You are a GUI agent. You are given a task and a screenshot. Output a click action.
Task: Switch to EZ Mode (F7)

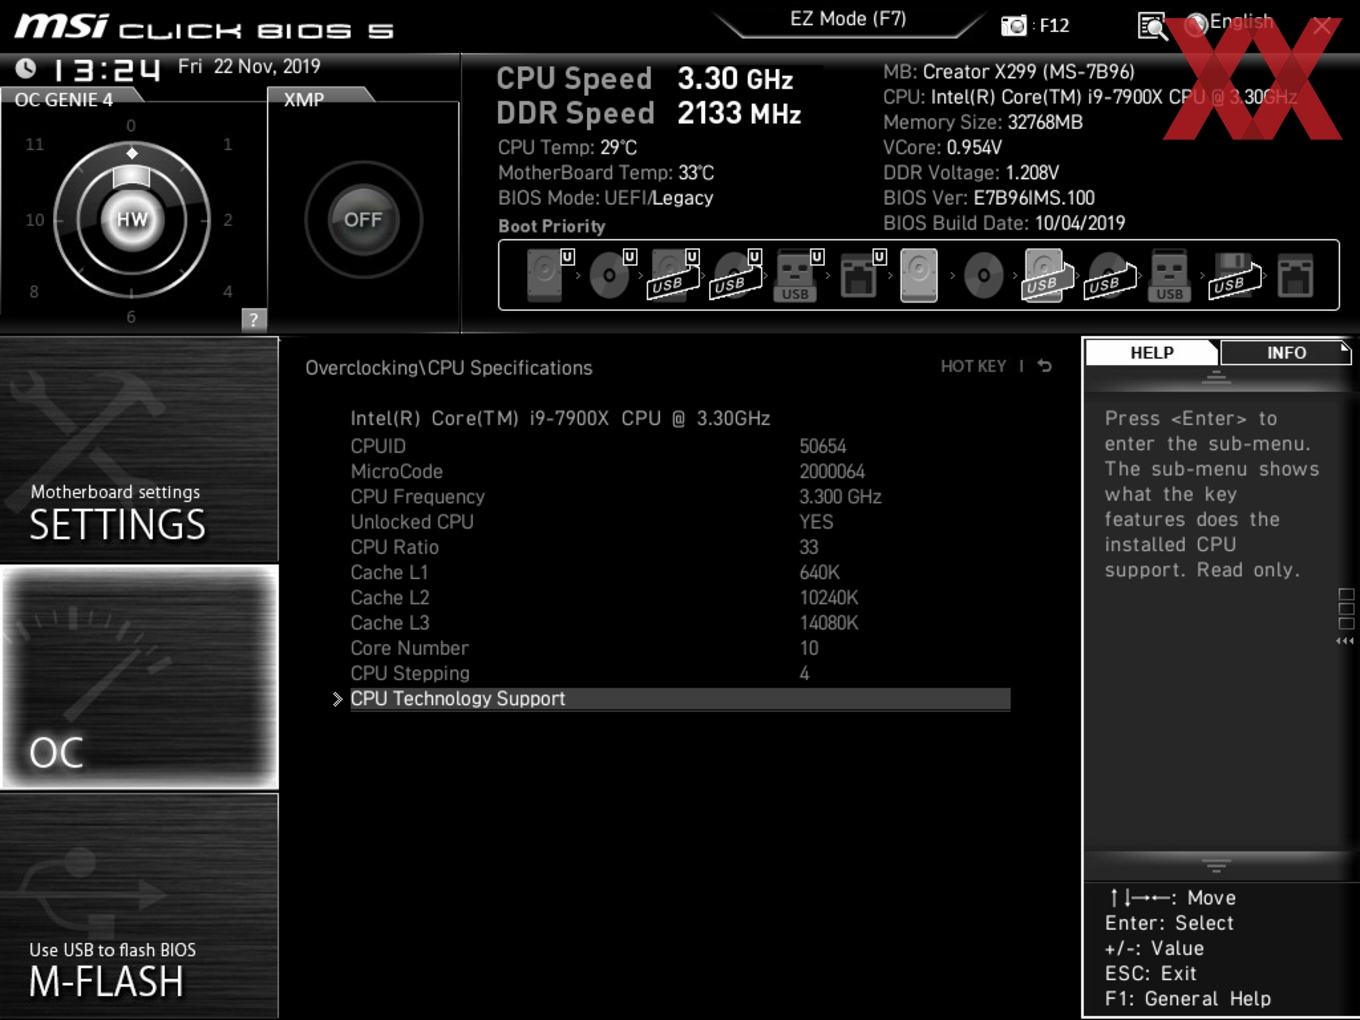848,19
